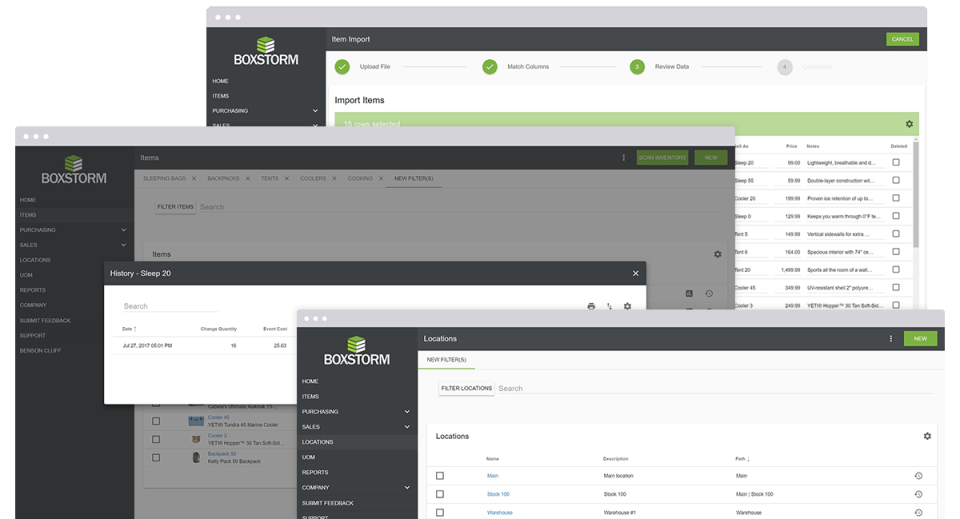
Task: Click the history clock icon in the Items list
Action: 708,294
